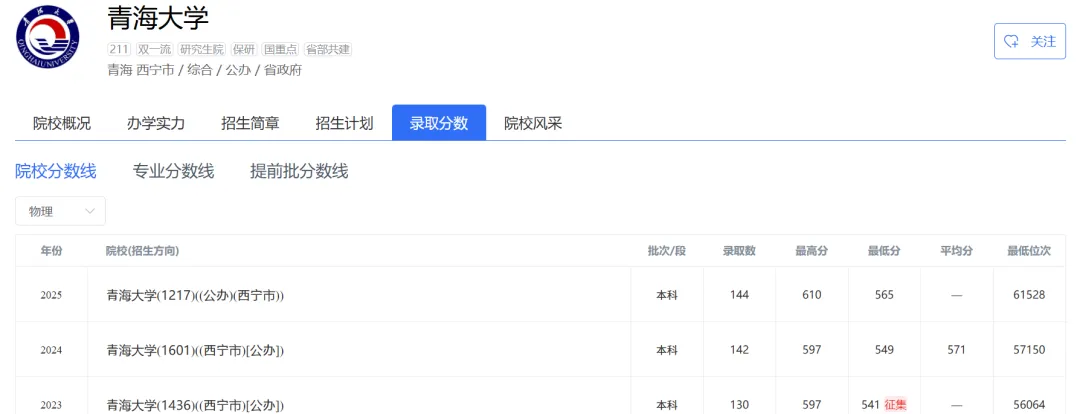Open the 招生计划 tab
This screenshot has height=414, width=1080.
[x=344, y=123]
